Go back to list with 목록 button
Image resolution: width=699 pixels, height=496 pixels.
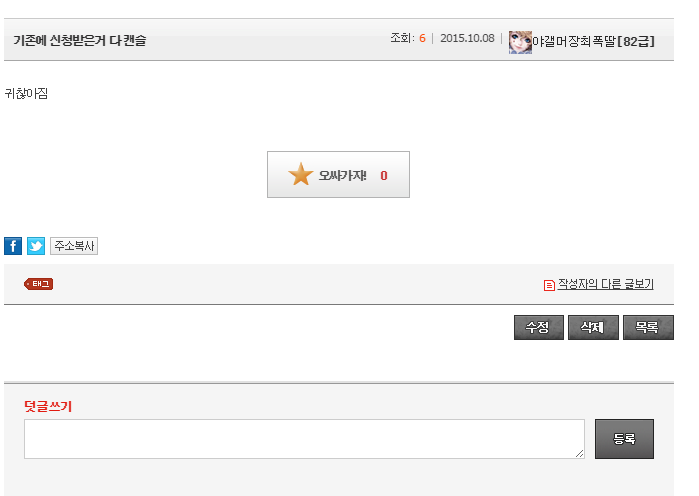pyautogui.click(x=648, y=327)
